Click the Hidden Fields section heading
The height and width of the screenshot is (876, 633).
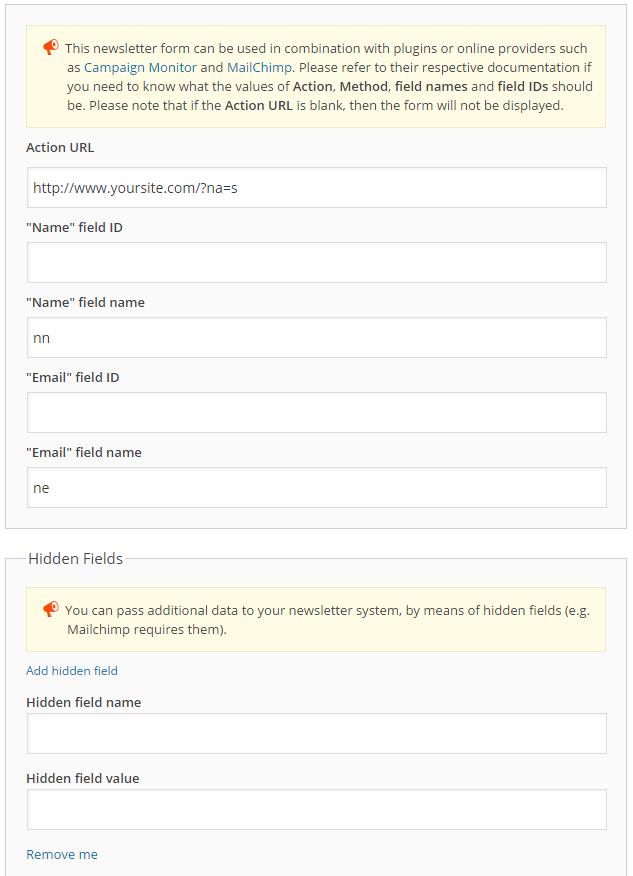[x=75, y=559]
